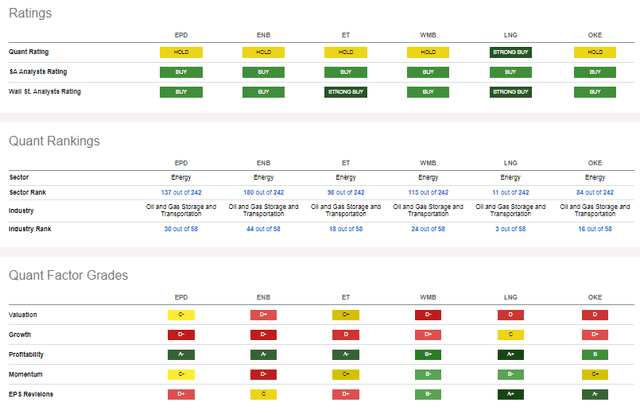640x414 pixels.
Task: Click the ET column header in Ratings
Action: (346, 33)
